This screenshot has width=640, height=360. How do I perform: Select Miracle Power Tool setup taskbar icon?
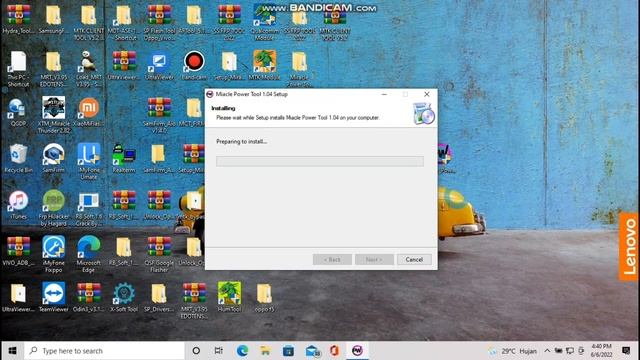[x=358, y=351]
